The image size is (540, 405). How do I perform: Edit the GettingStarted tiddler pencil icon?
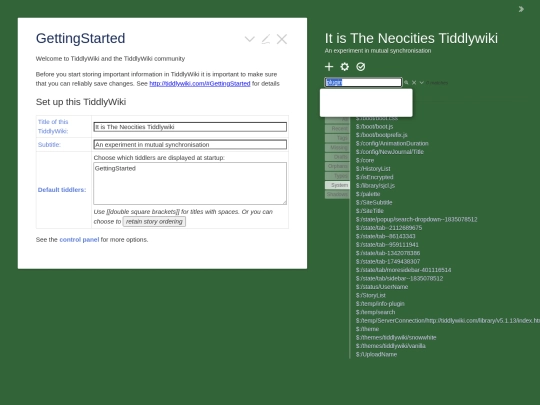(x=266, y=39)
